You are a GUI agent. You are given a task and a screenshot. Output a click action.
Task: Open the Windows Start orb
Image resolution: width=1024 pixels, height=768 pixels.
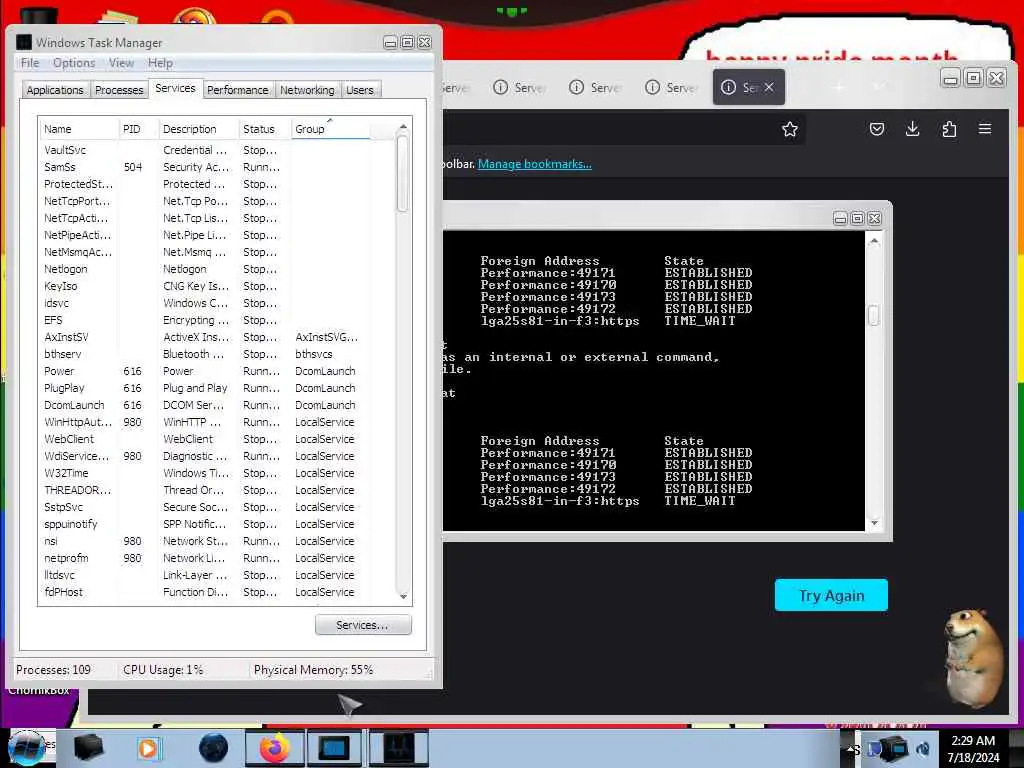(x=26, y=748)
